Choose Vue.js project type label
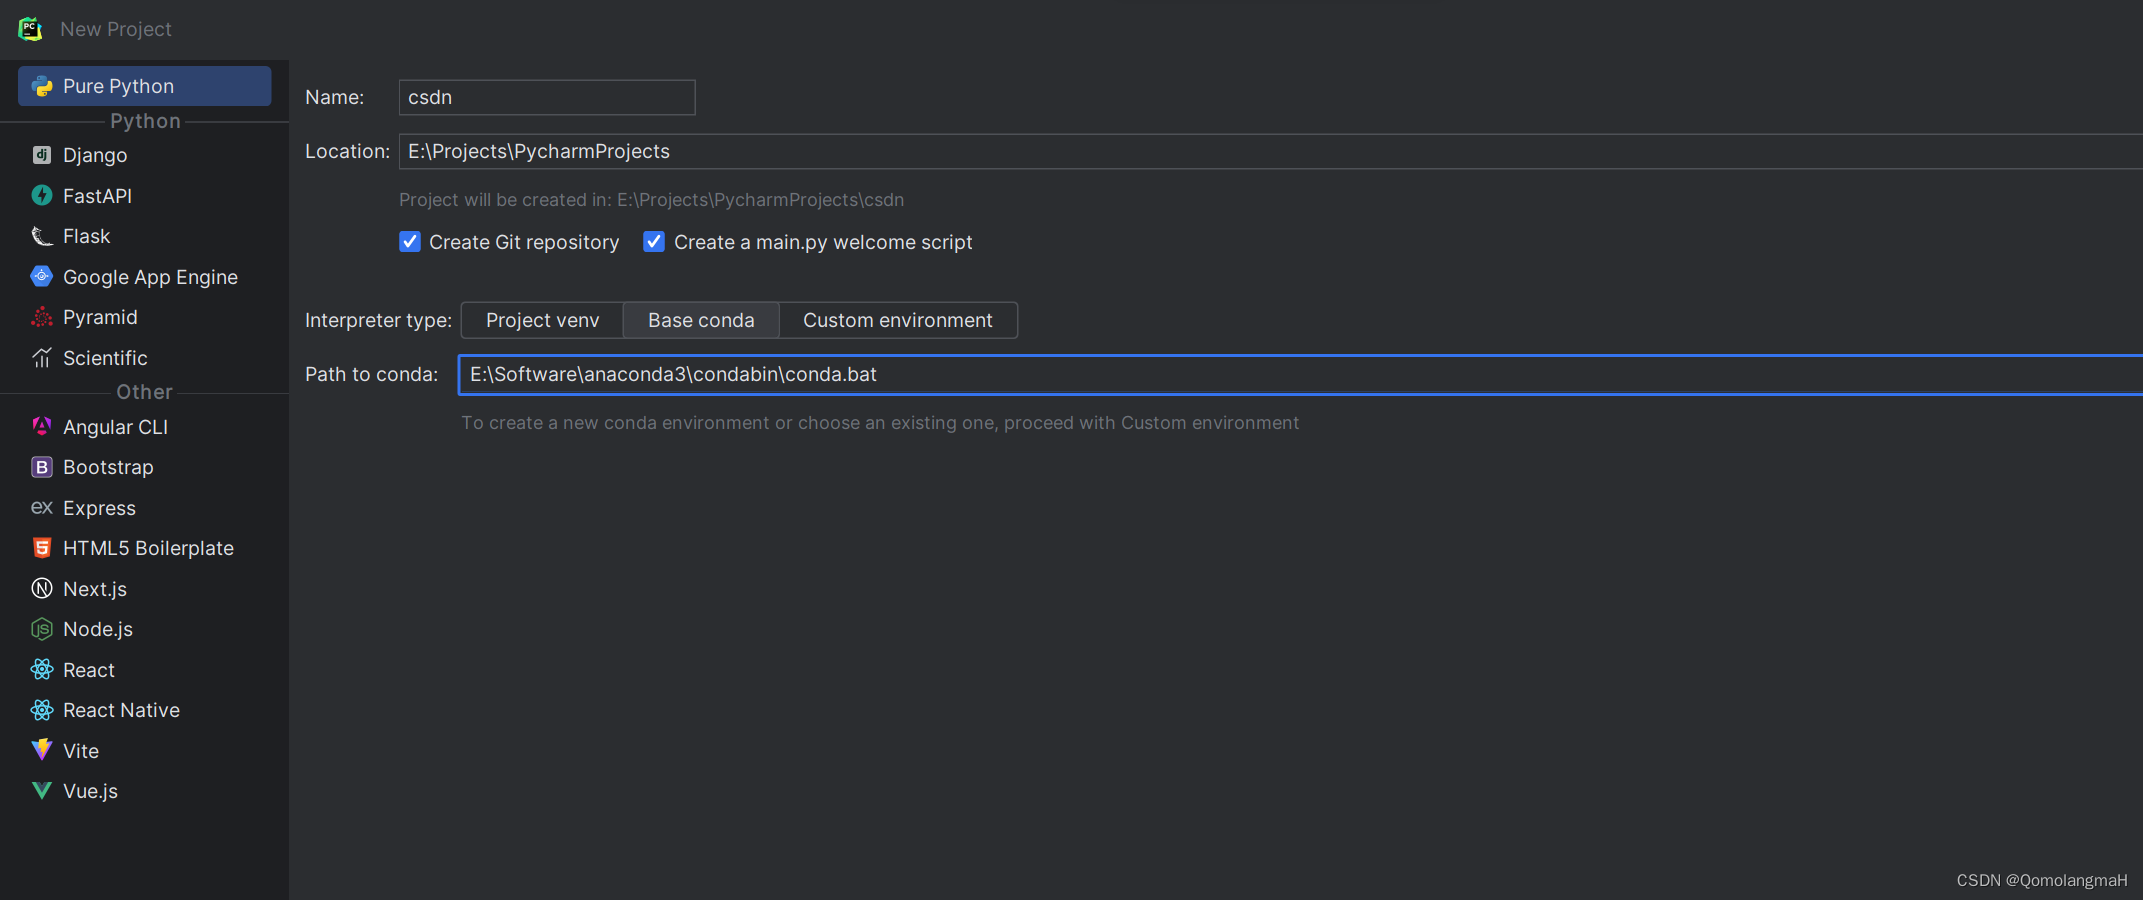 click(x=90, y=791)
